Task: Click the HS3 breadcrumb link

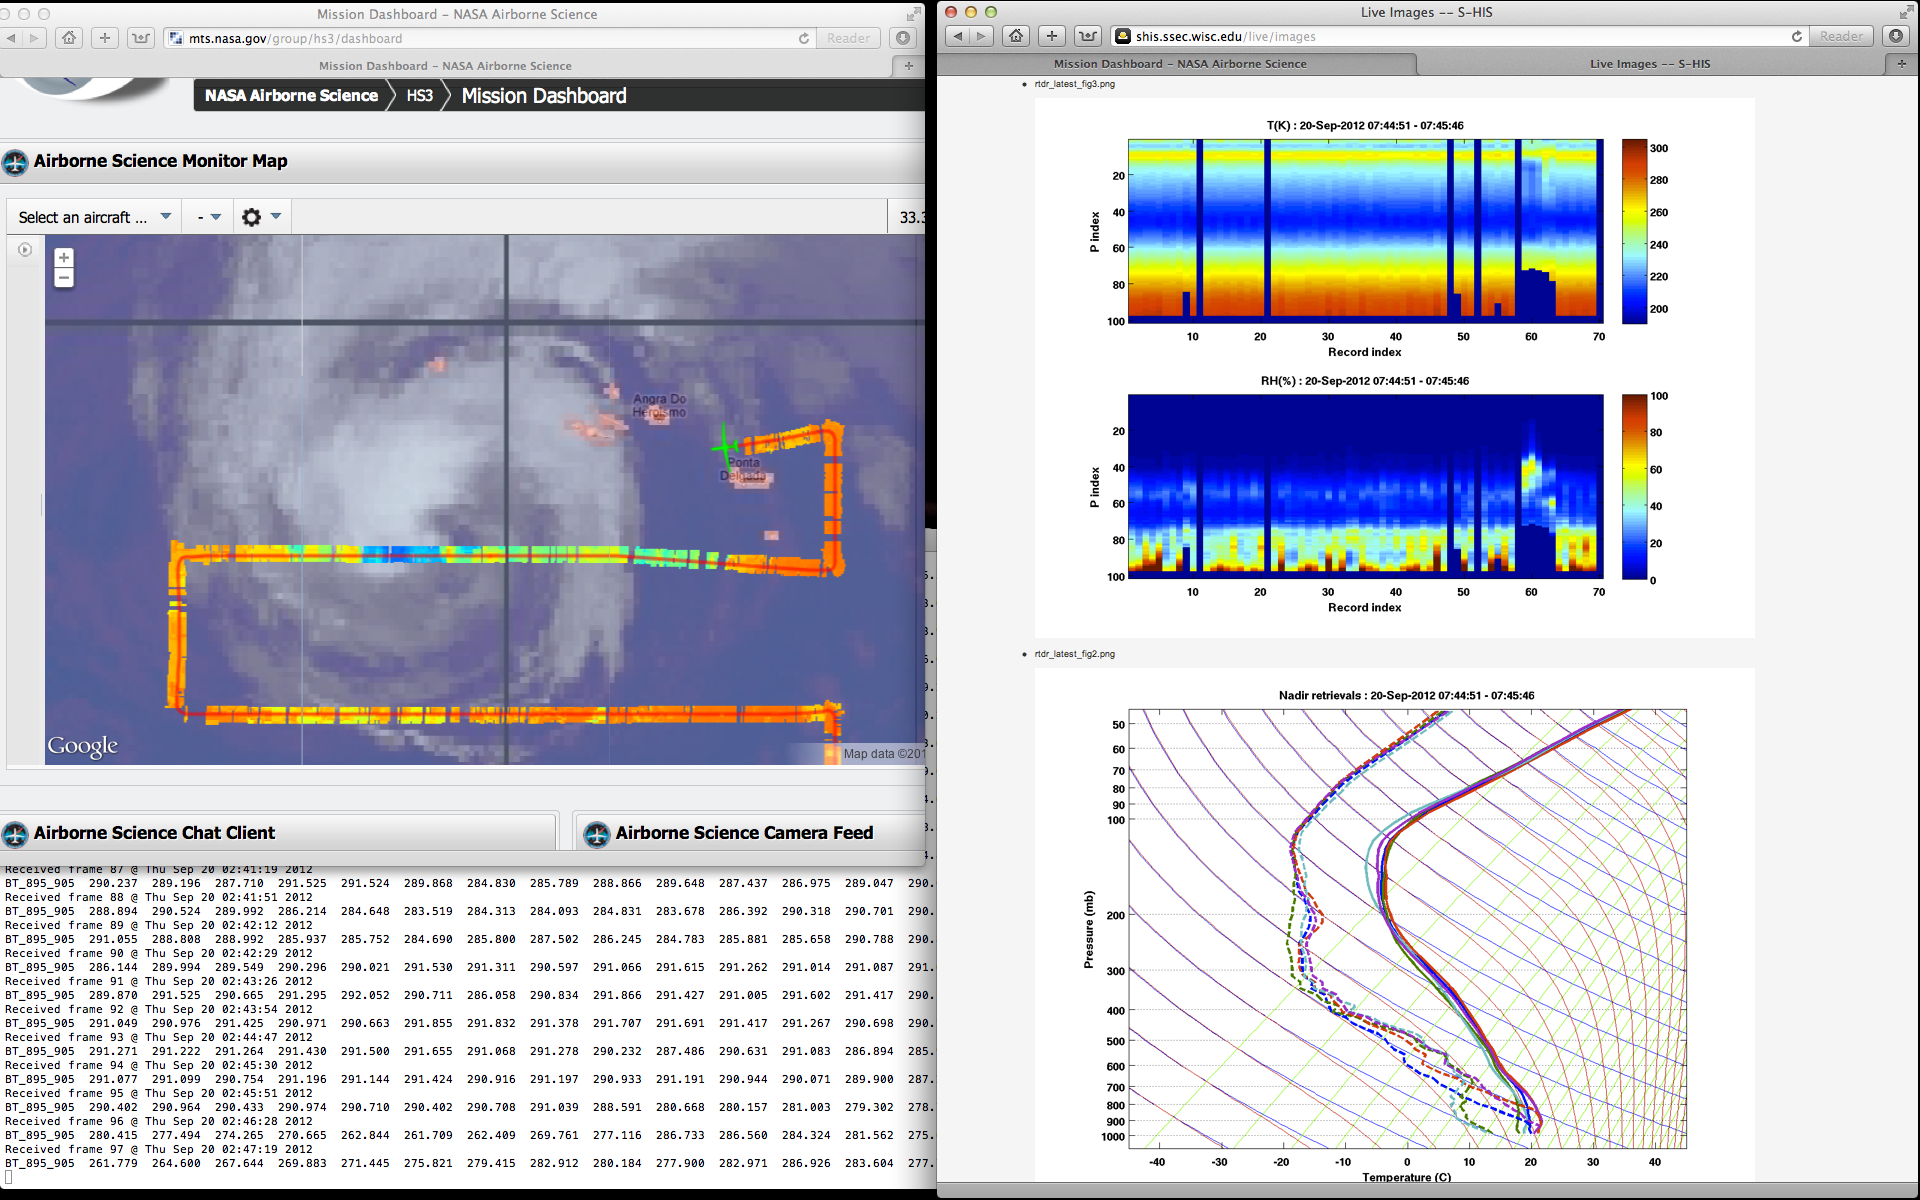Action: (419, 96)
